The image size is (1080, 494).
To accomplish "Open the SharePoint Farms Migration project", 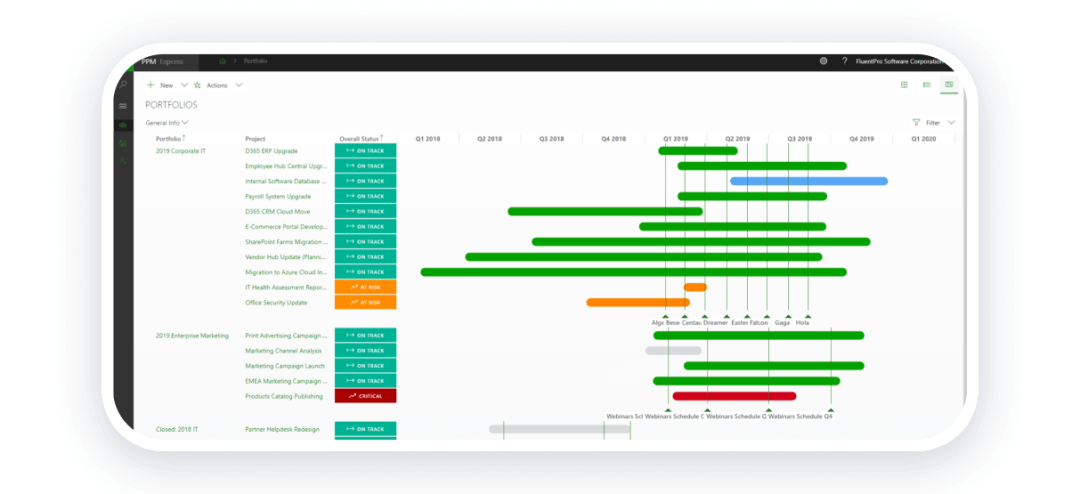I will (286, 242).
